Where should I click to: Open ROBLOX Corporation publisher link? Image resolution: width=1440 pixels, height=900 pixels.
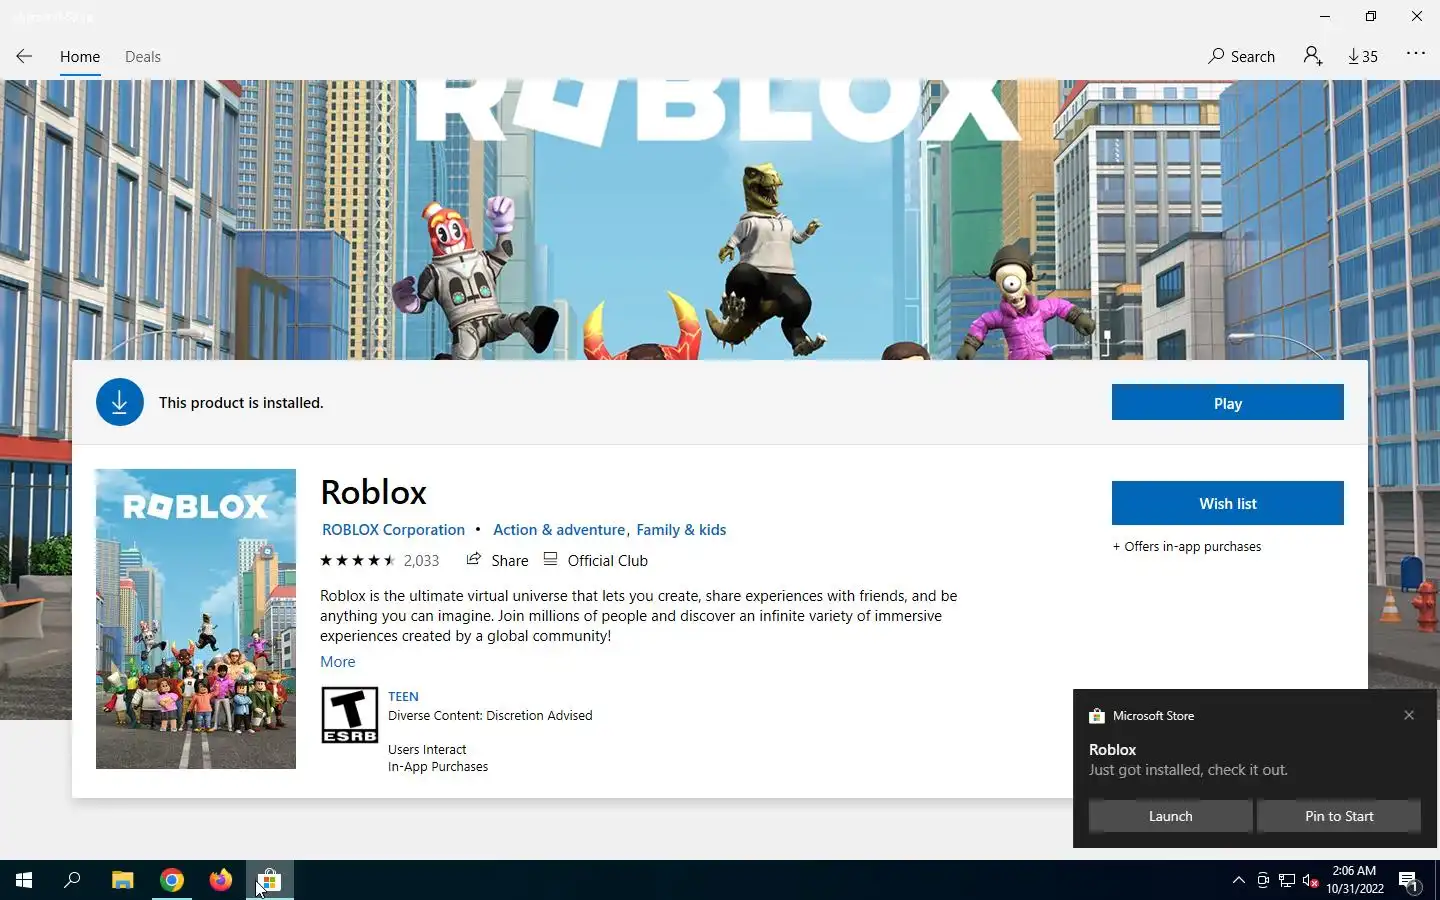pos(393,530)
